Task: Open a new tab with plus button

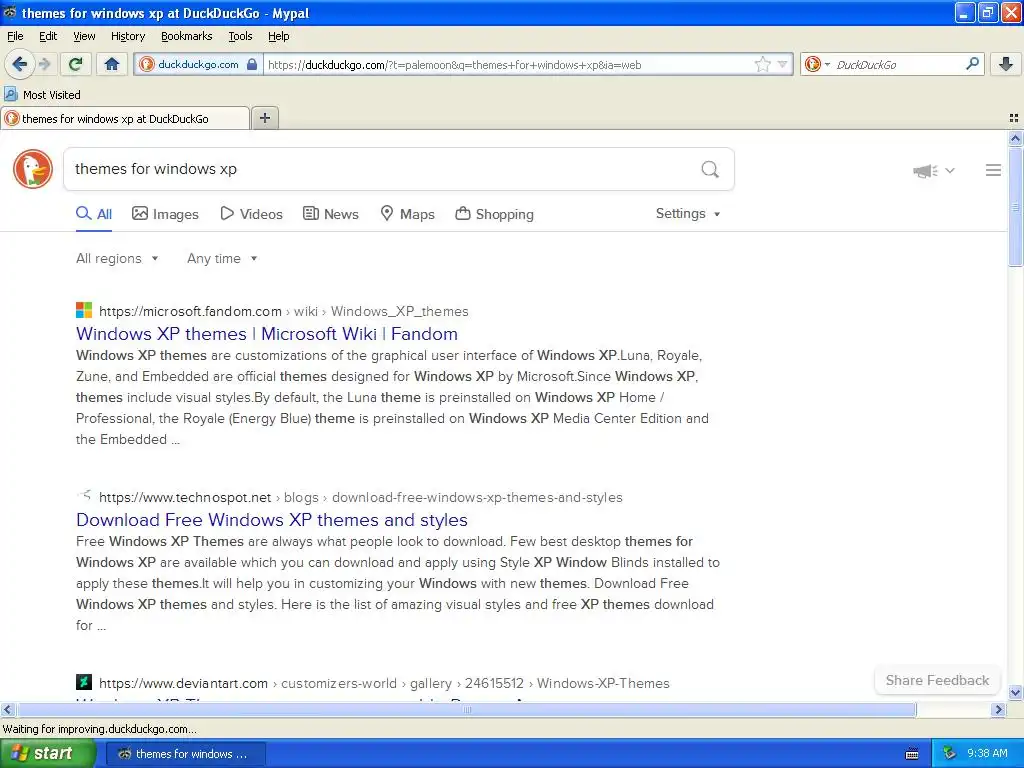Action: (264, 118)
